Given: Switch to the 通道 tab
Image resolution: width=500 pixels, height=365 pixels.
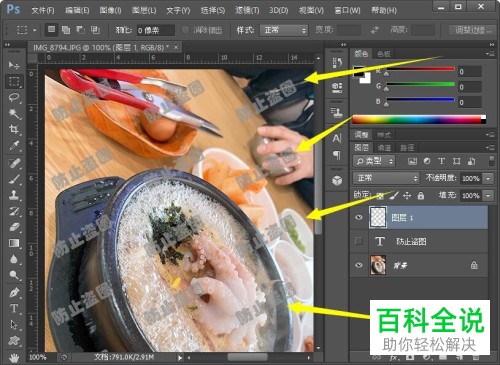Looking at the screenshot, I should pos(384,148).
